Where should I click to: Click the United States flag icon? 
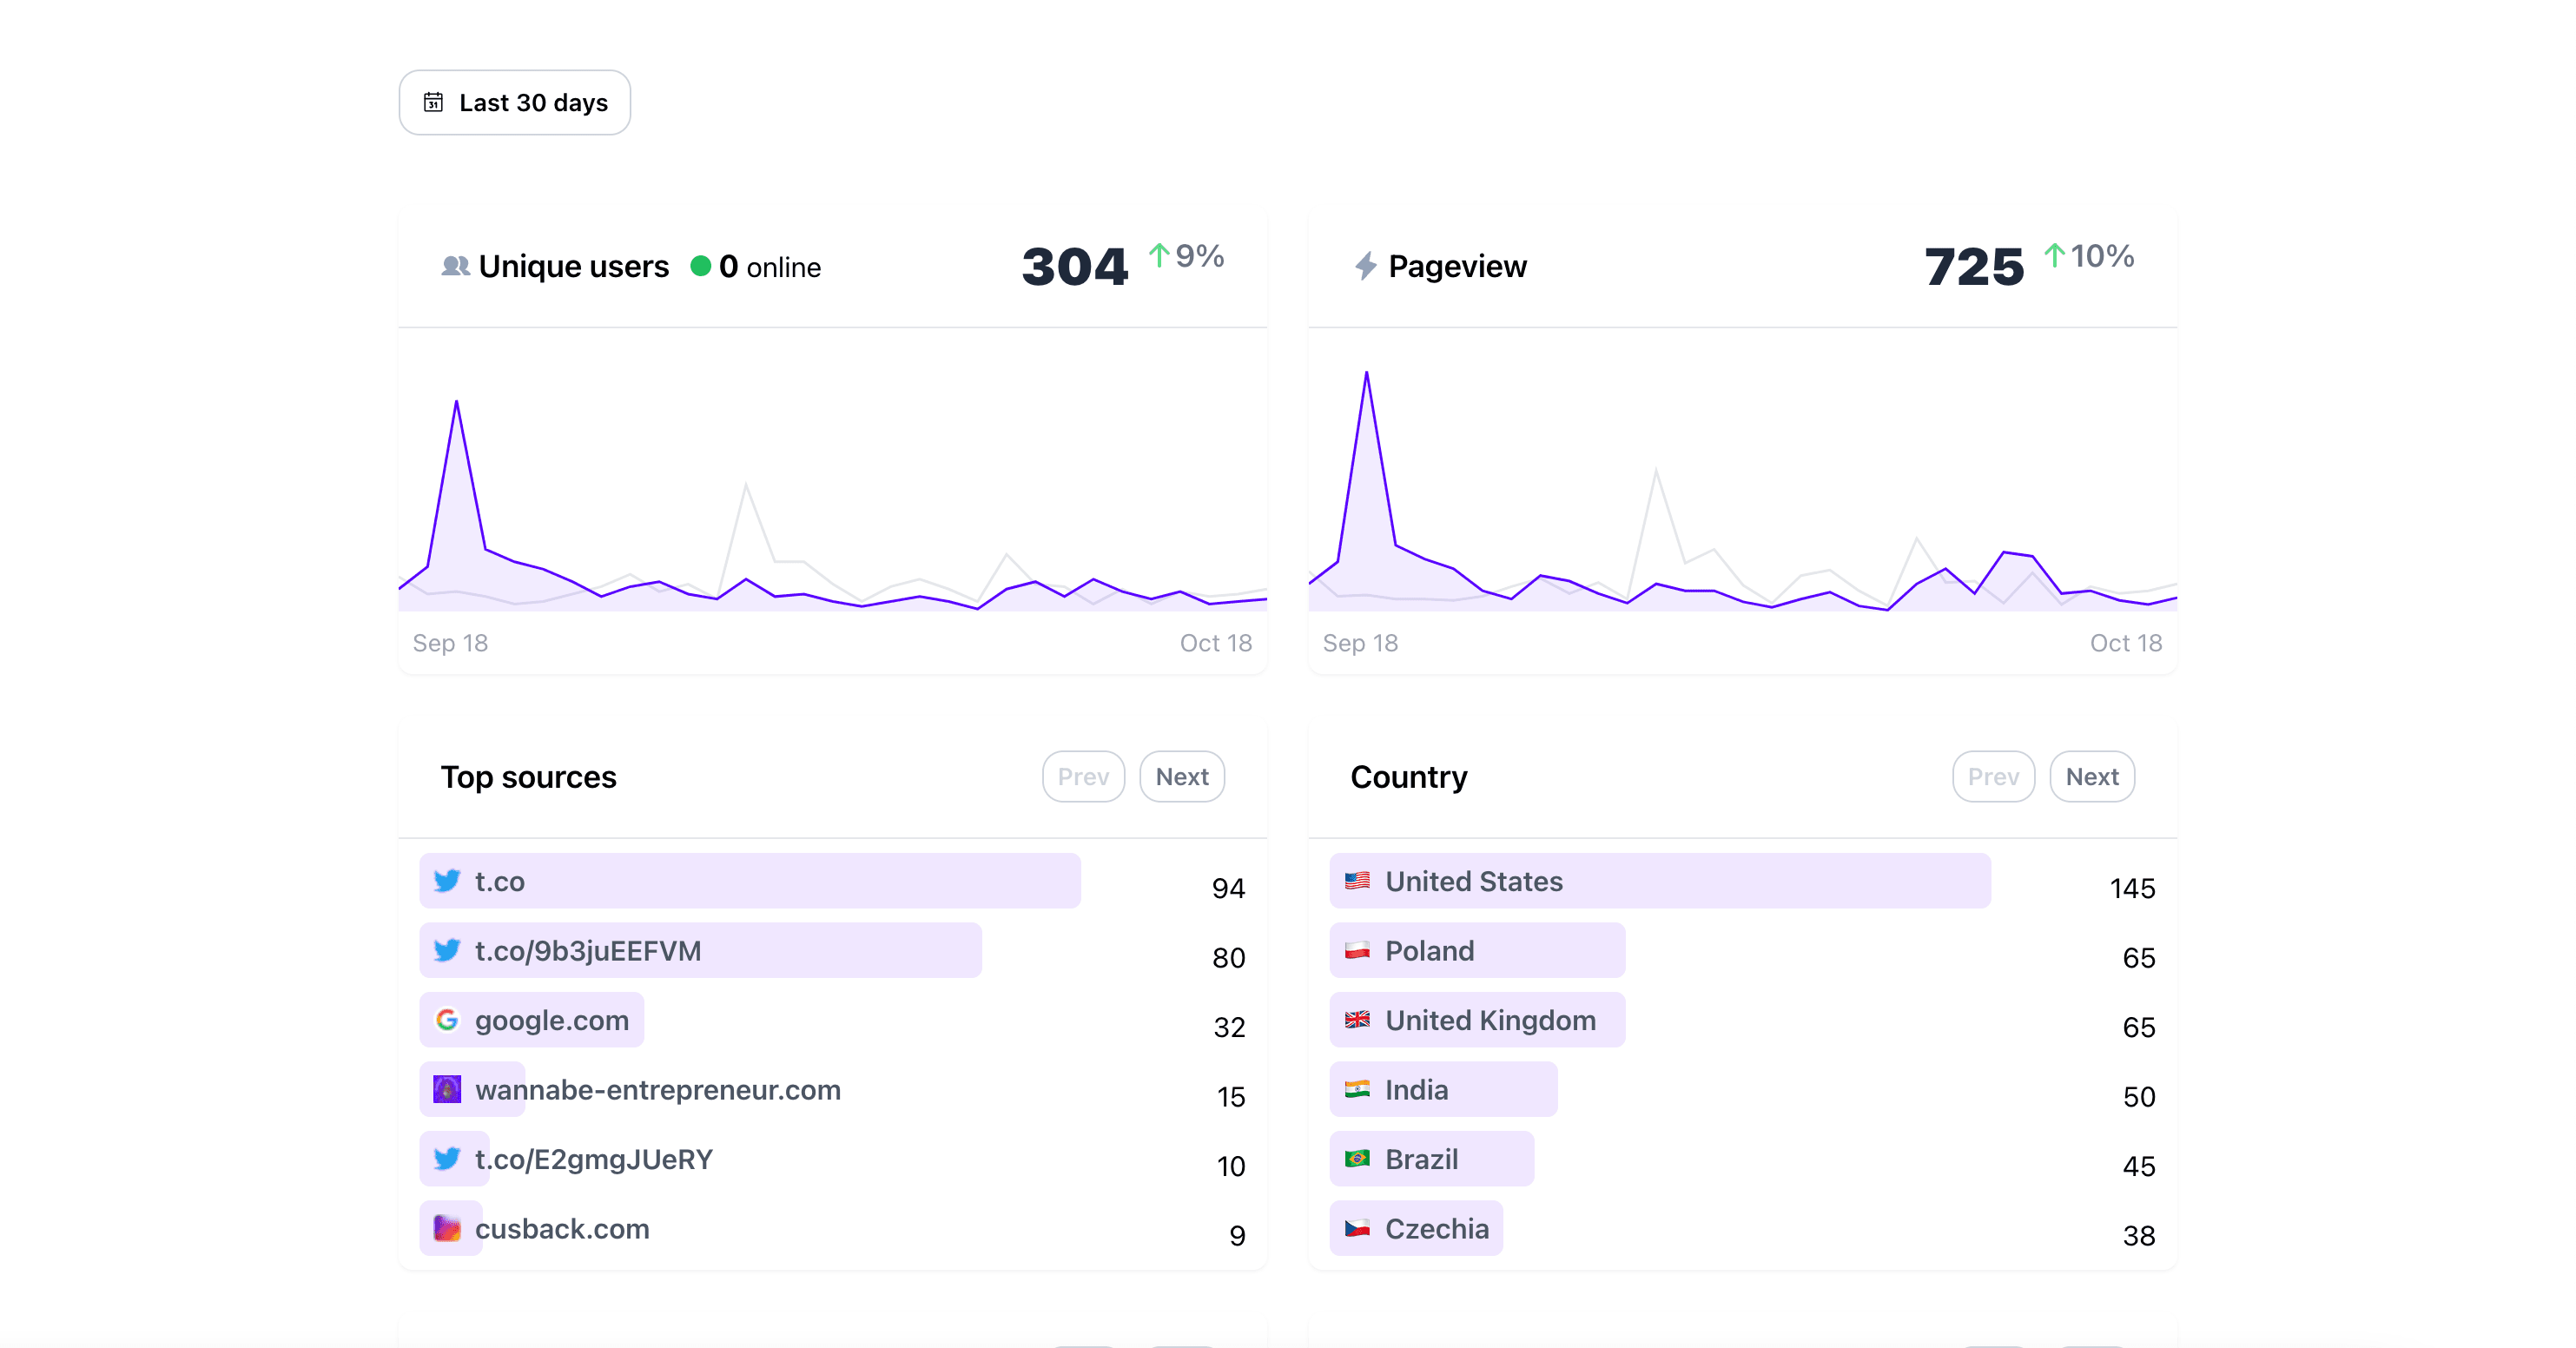(1357, 881)
